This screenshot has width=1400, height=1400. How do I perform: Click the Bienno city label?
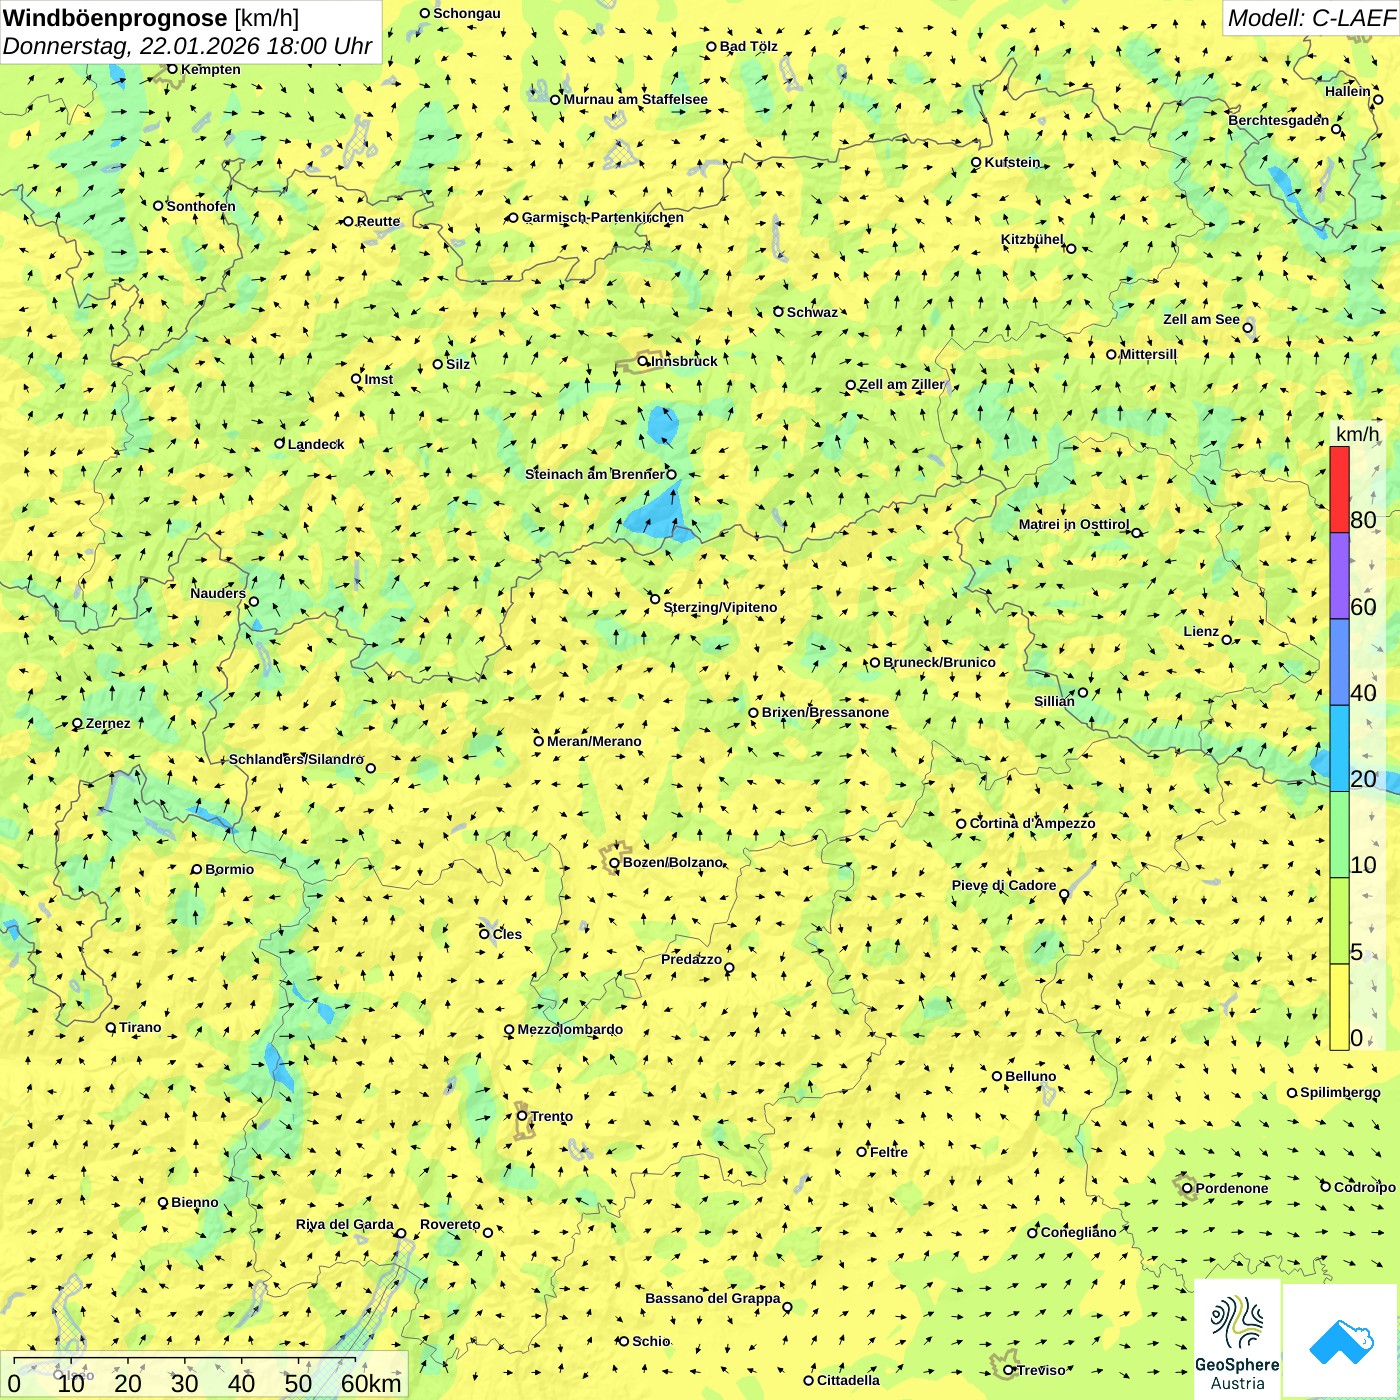point(194,1202)
